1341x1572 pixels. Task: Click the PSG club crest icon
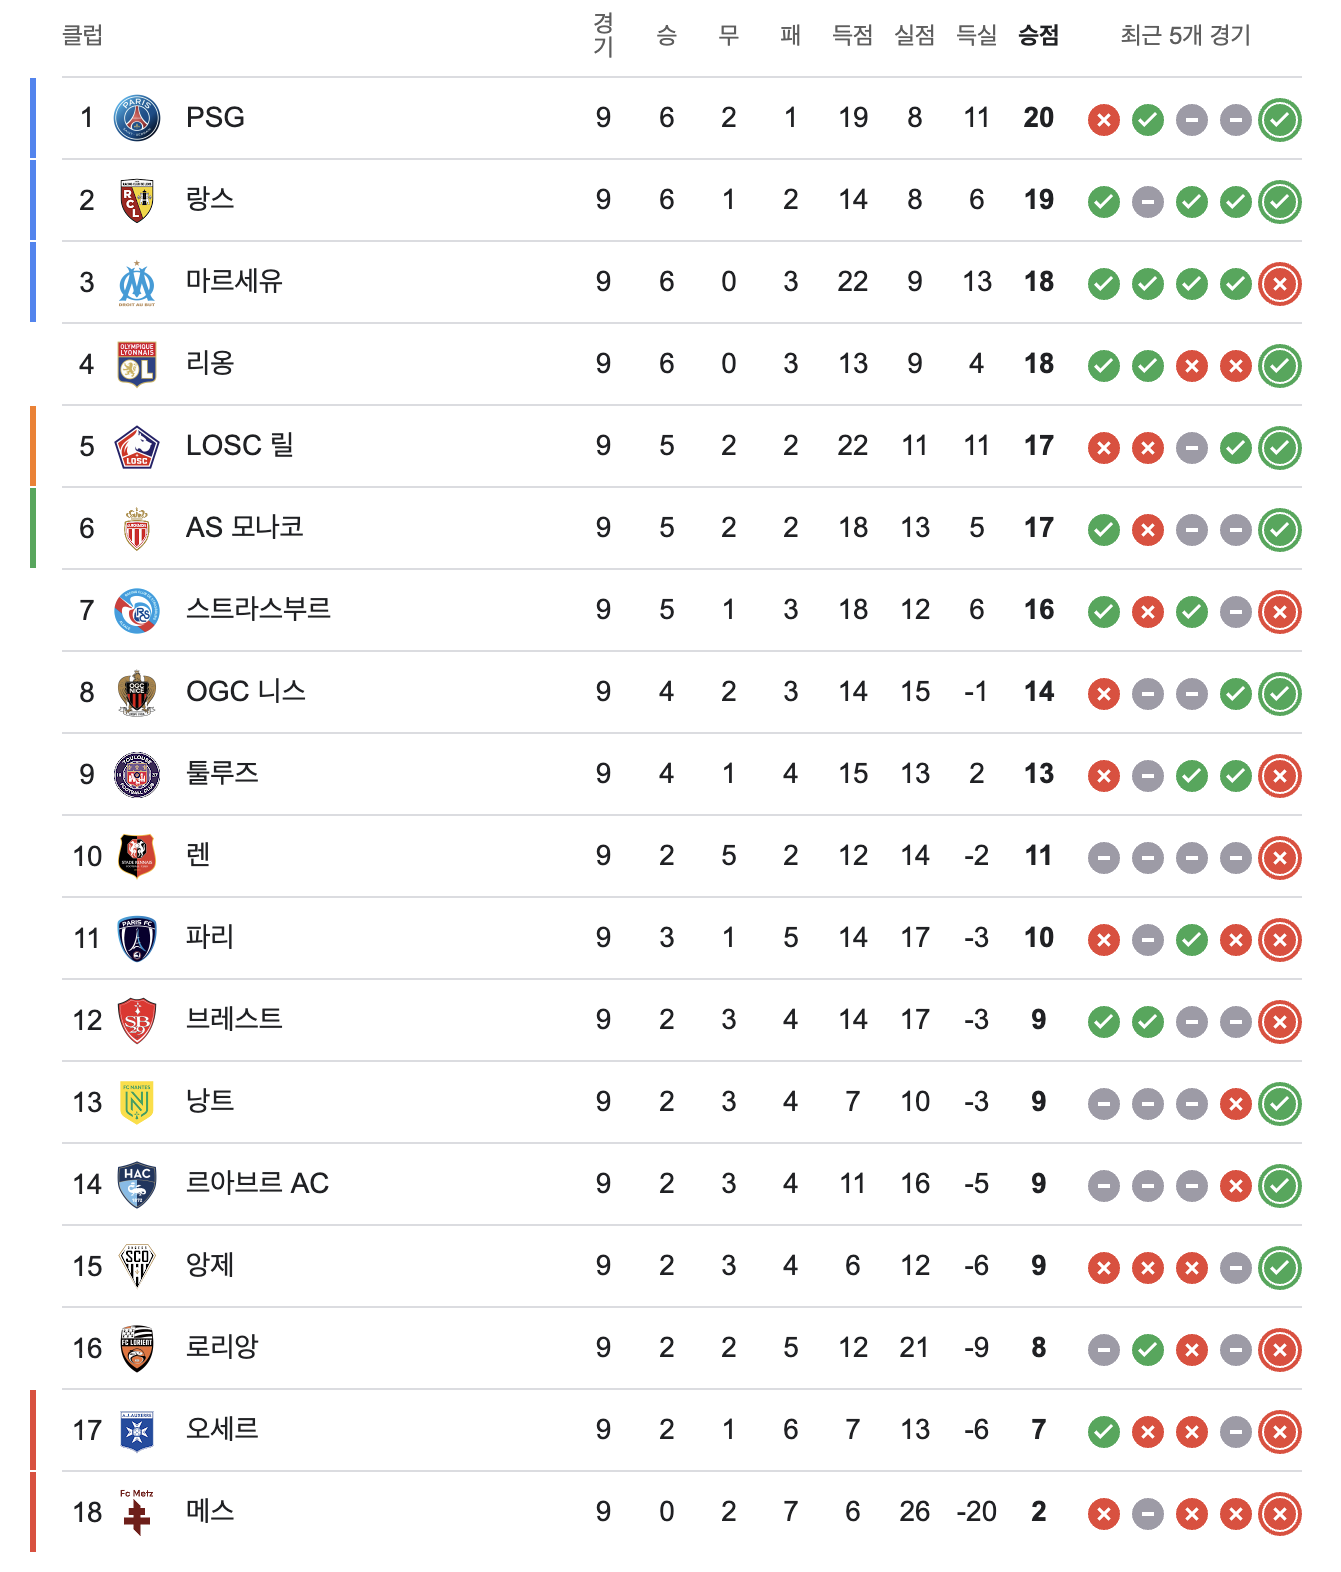coord(137,118)
